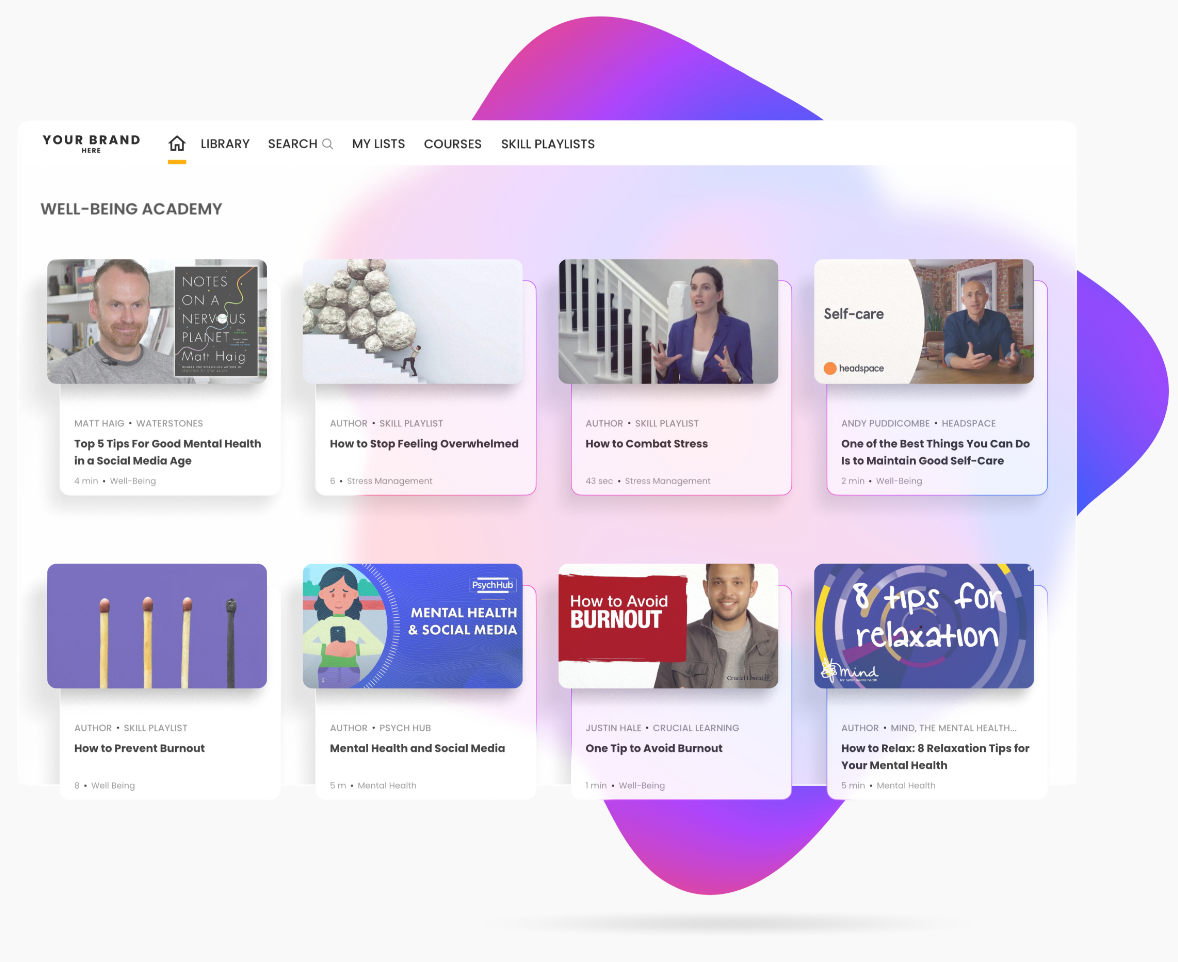
Task: Click the search magnifier icon
Action: (x=328, y=144)
